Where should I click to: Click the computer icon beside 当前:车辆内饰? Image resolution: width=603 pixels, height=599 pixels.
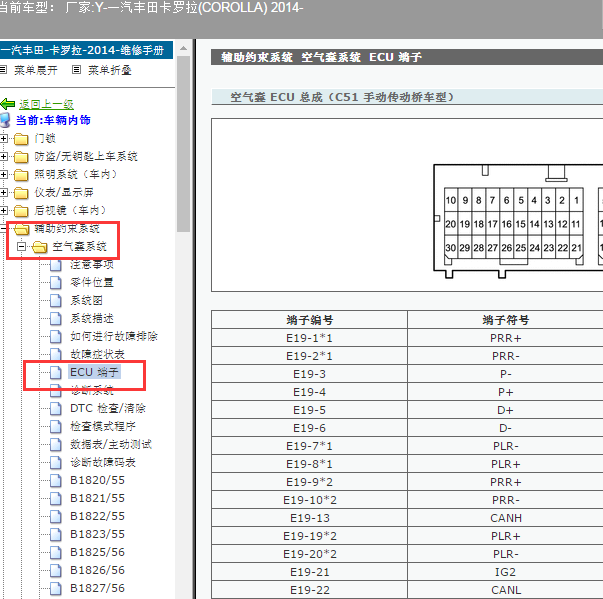tap(5, 120)
